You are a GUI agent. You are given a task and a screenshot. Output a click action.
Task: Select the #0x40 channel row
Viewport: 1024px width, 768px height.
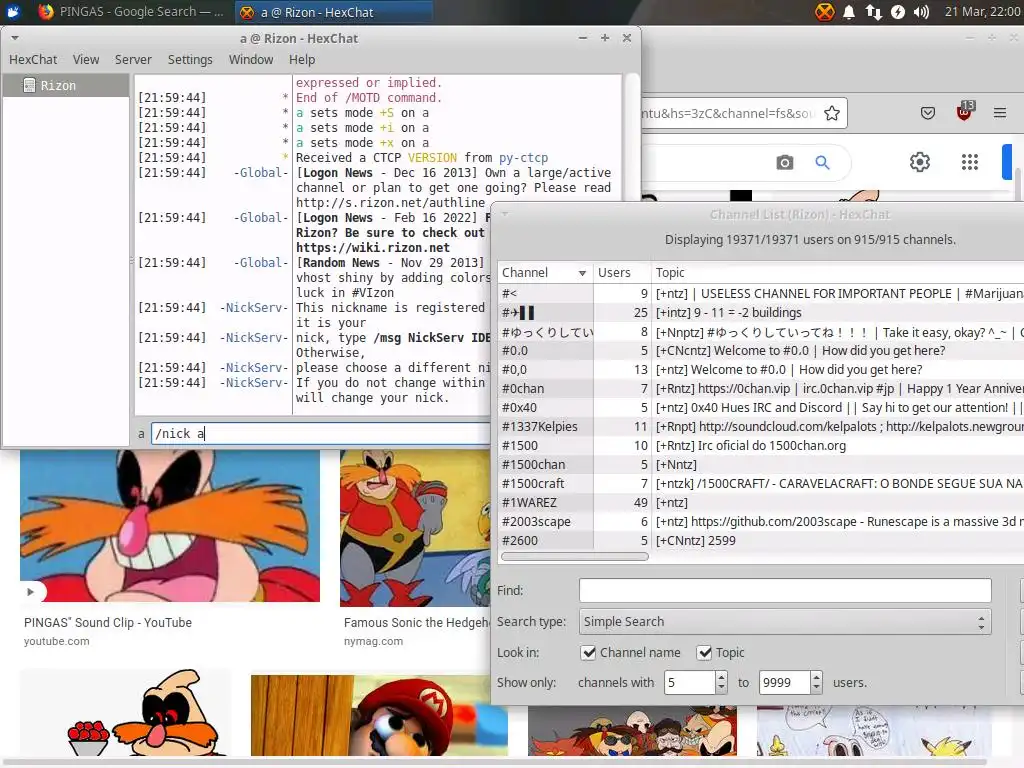(x=761, y=408)
